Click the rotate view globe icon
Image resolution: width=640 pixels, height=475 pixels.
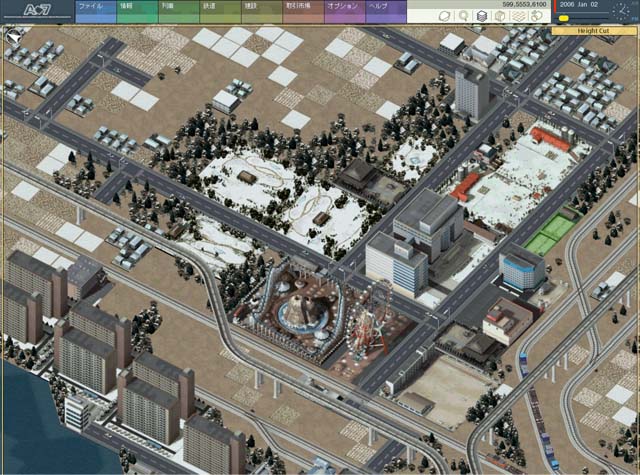(x=444, y=16)
